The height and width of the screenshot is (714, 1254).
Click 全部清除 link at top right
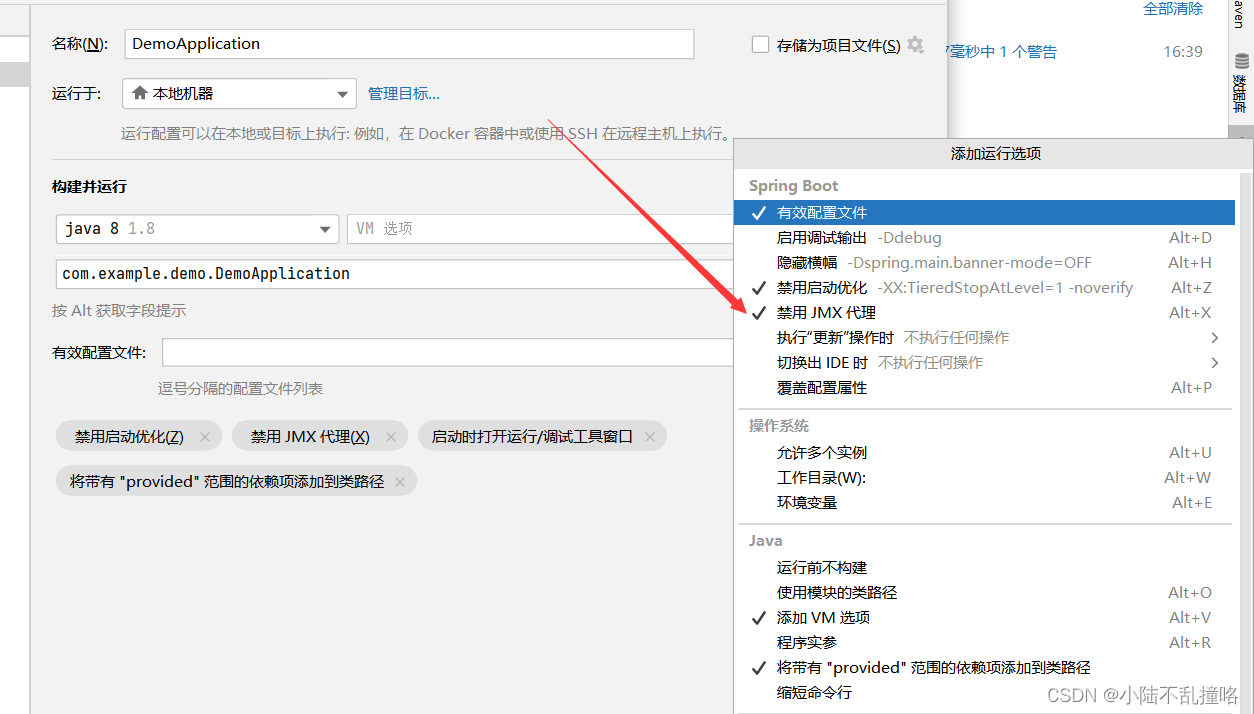(x=1172, y=8)
